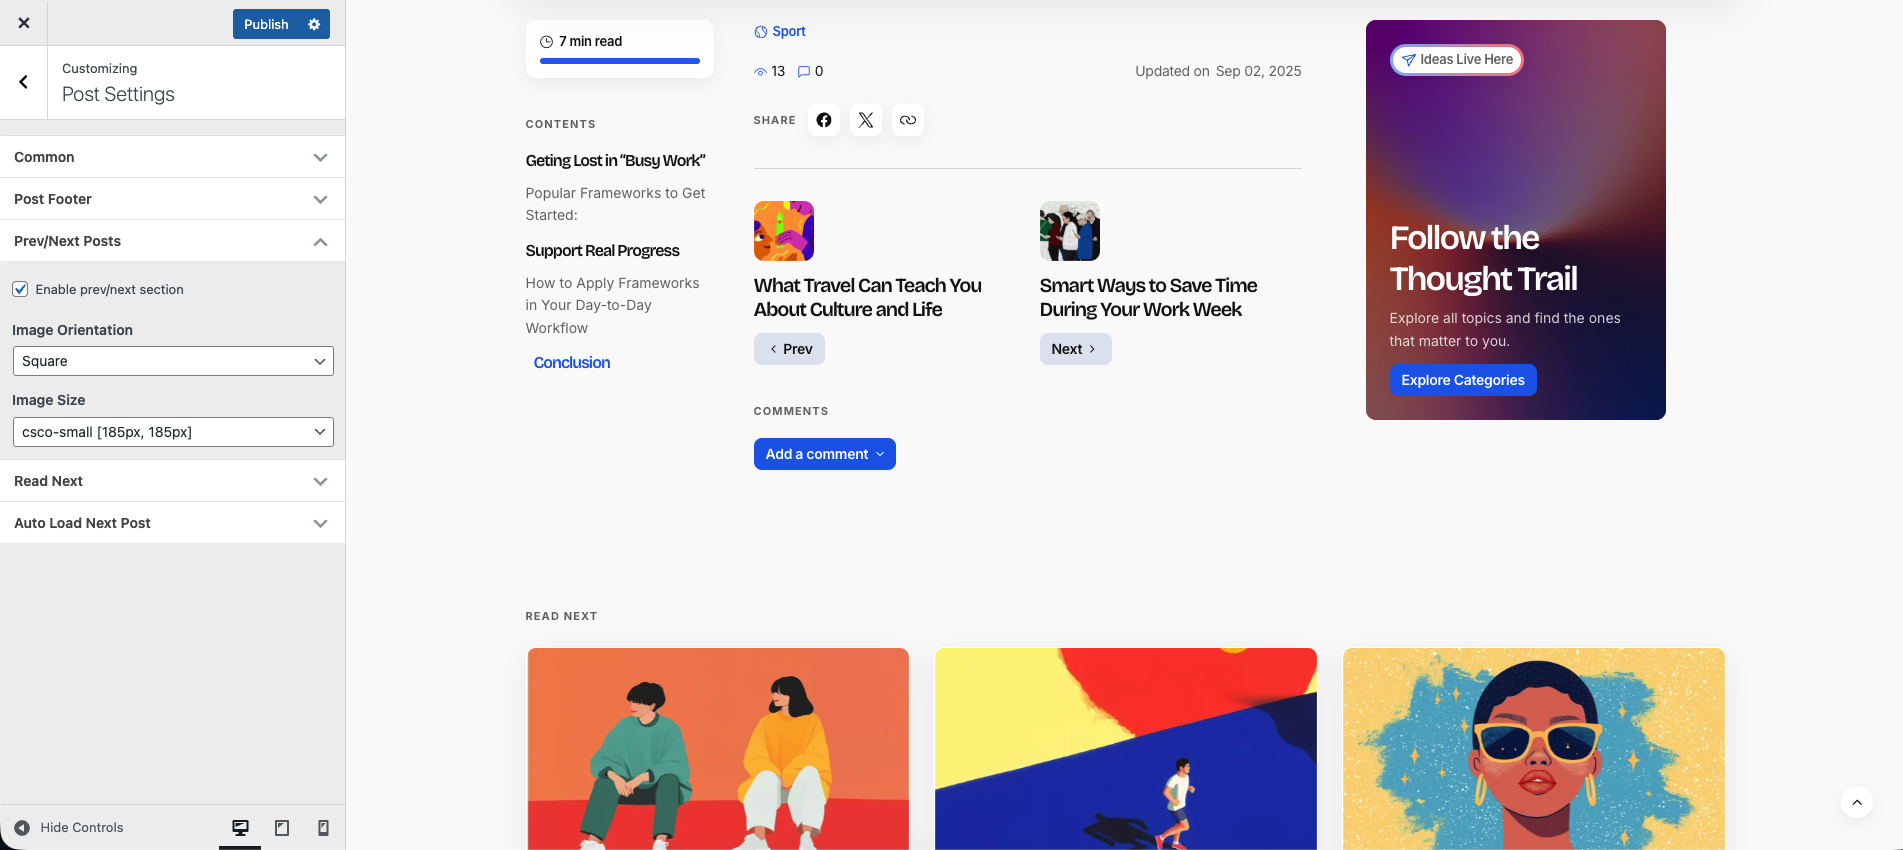
Task: Switch to desktop preview mode
Action: coord(240,828)
